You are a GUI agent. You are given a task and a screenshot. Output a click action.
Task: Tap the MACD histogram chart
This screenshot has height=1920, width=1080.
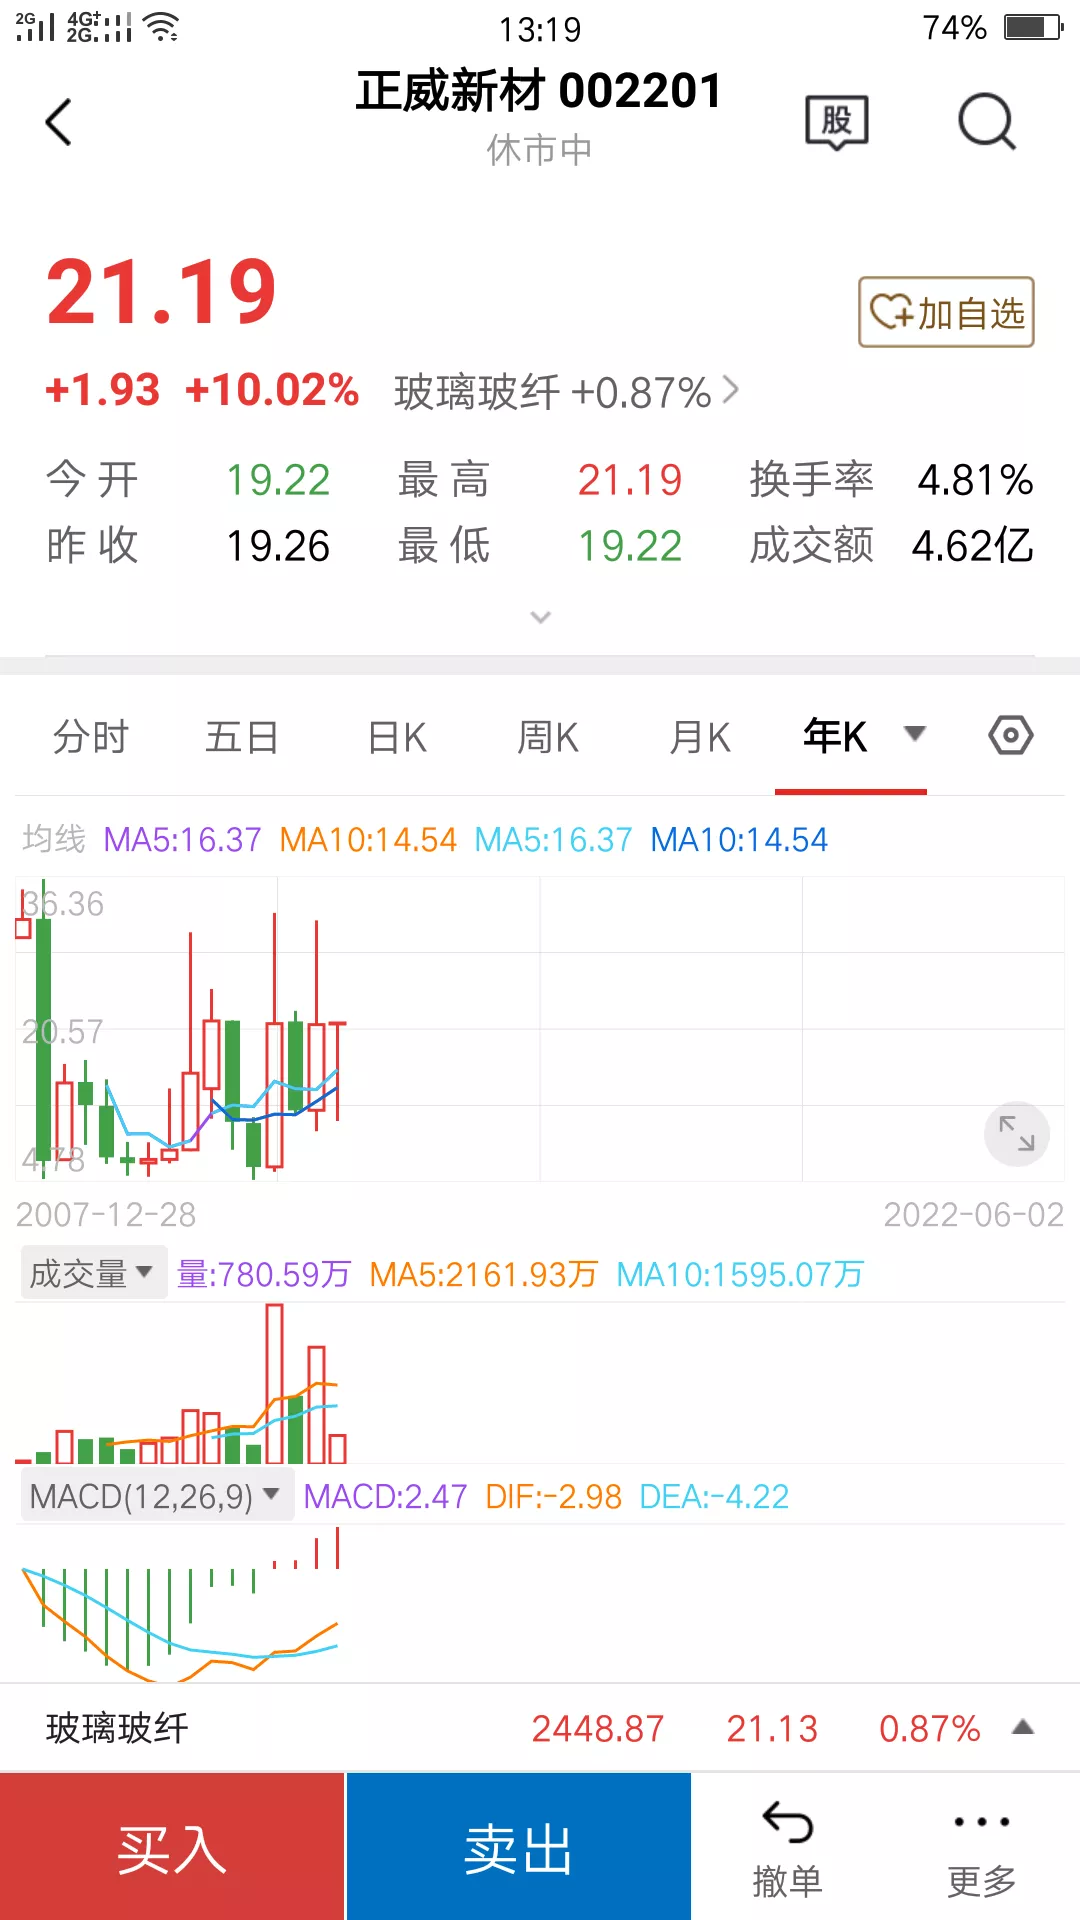pyautogui.click(x=540, y=1603)
